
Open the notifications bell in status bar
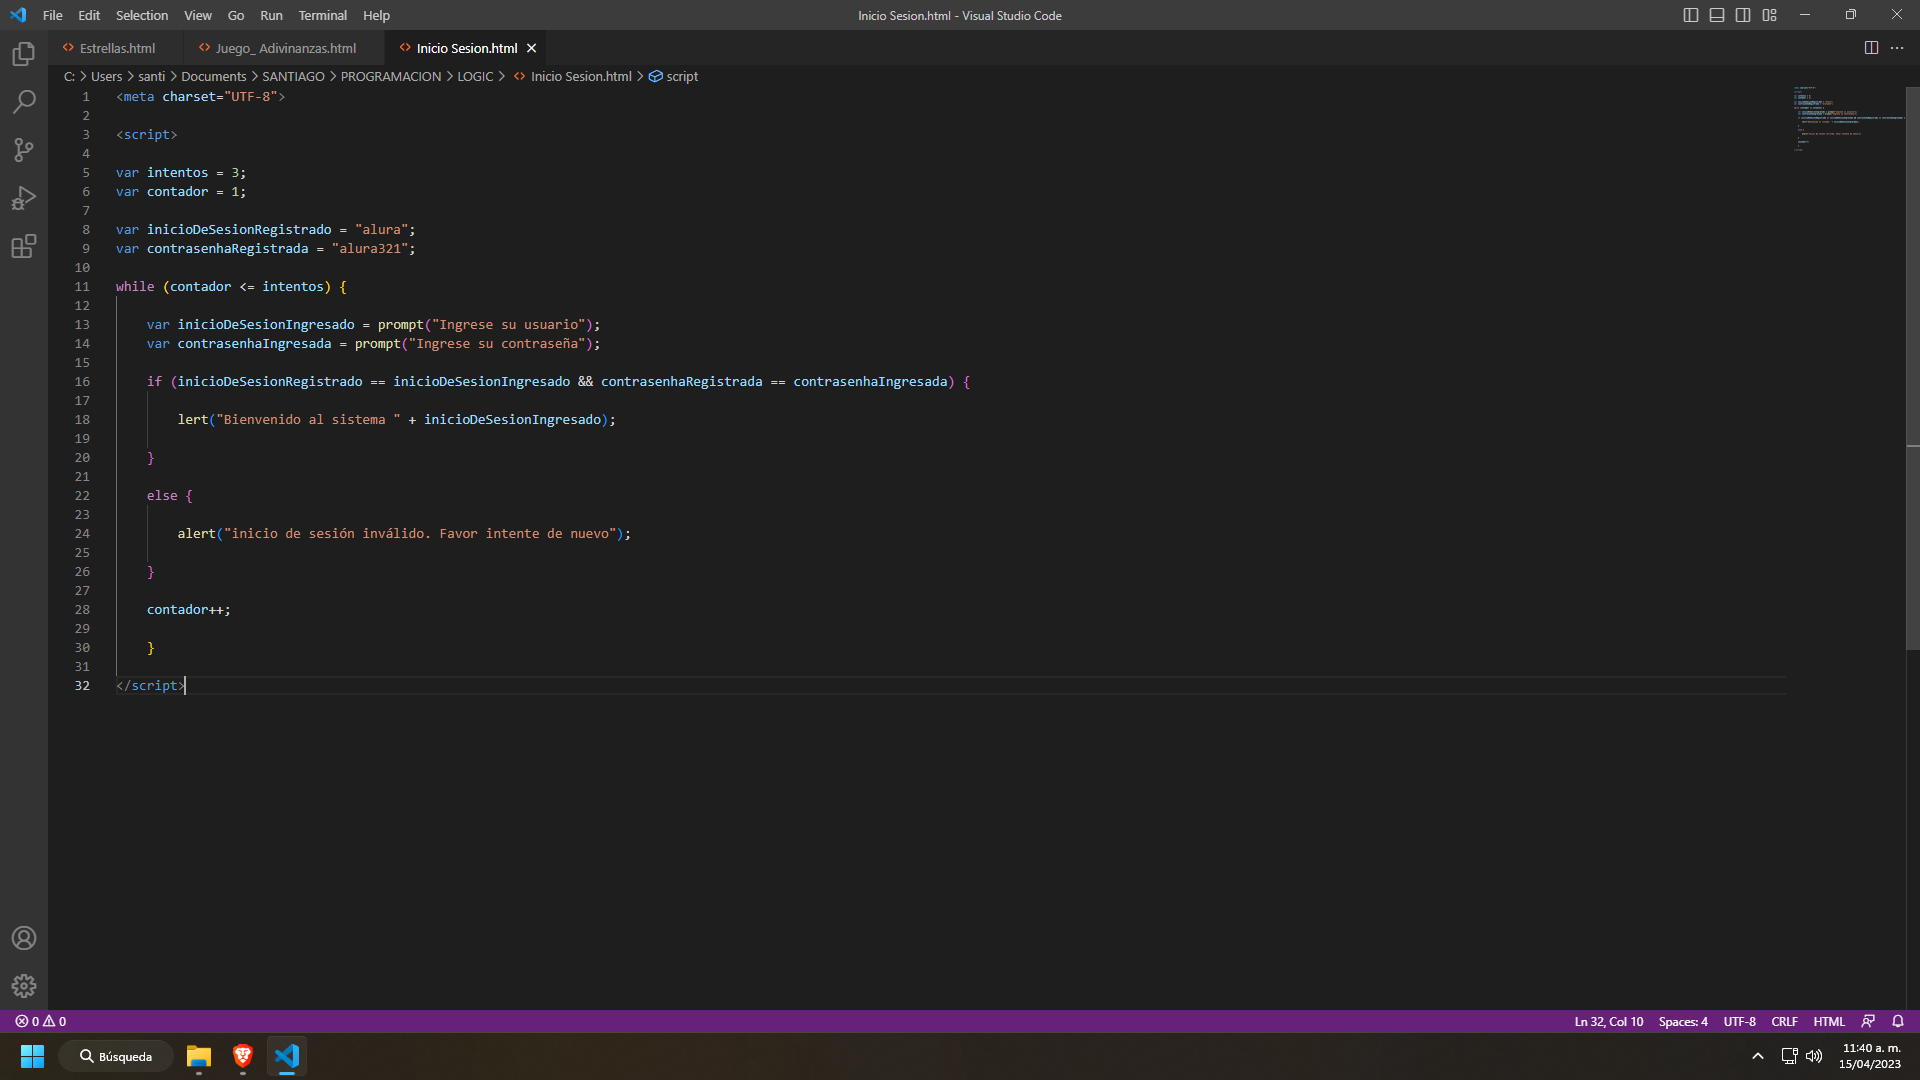[x=1898, y=1021]
